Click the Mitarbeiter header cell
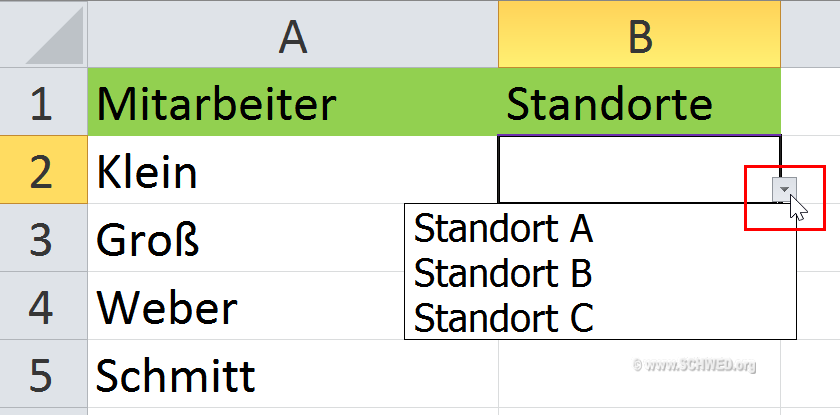This screenshot has height=415, width=840. pyautogui.click(x=292, y=103)
